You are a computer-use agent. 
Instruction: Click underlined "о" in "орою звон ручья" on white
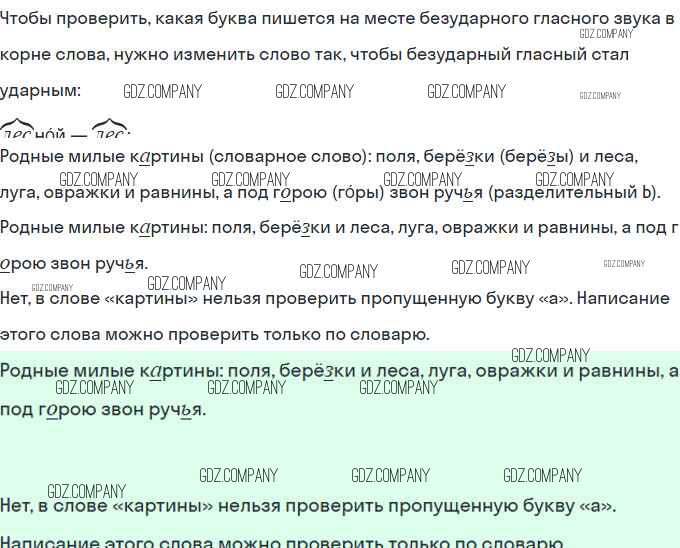[6, 264]
